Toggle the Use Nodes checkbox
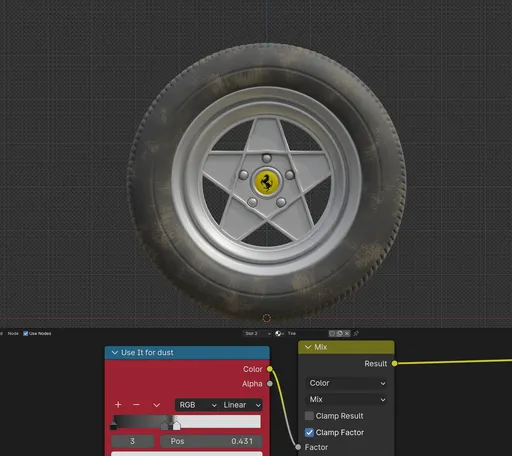 pyautogui.click(x=26, y=333)
